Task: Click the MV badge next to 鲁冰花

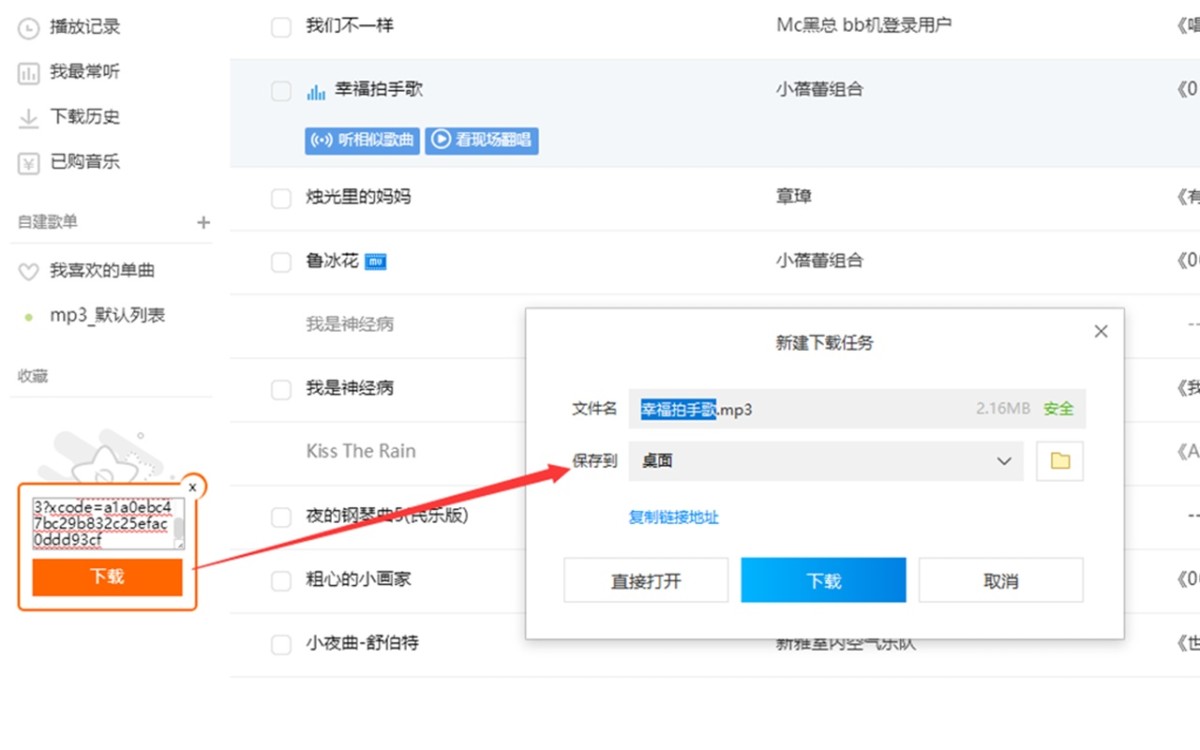Action: [375, 262]
